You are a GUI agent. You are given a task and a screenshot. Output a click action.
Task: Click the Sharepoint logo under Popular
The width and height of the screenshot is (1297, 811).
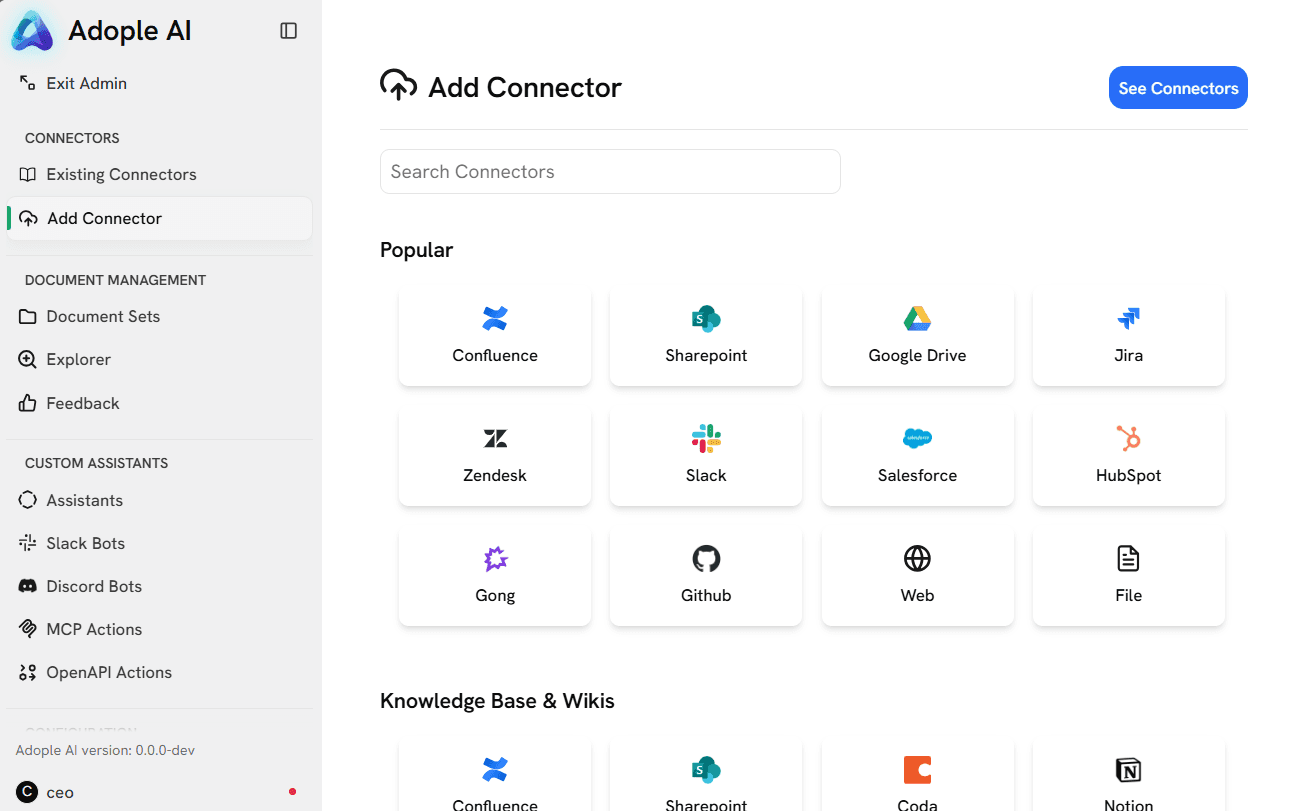[x=706, y=319]
